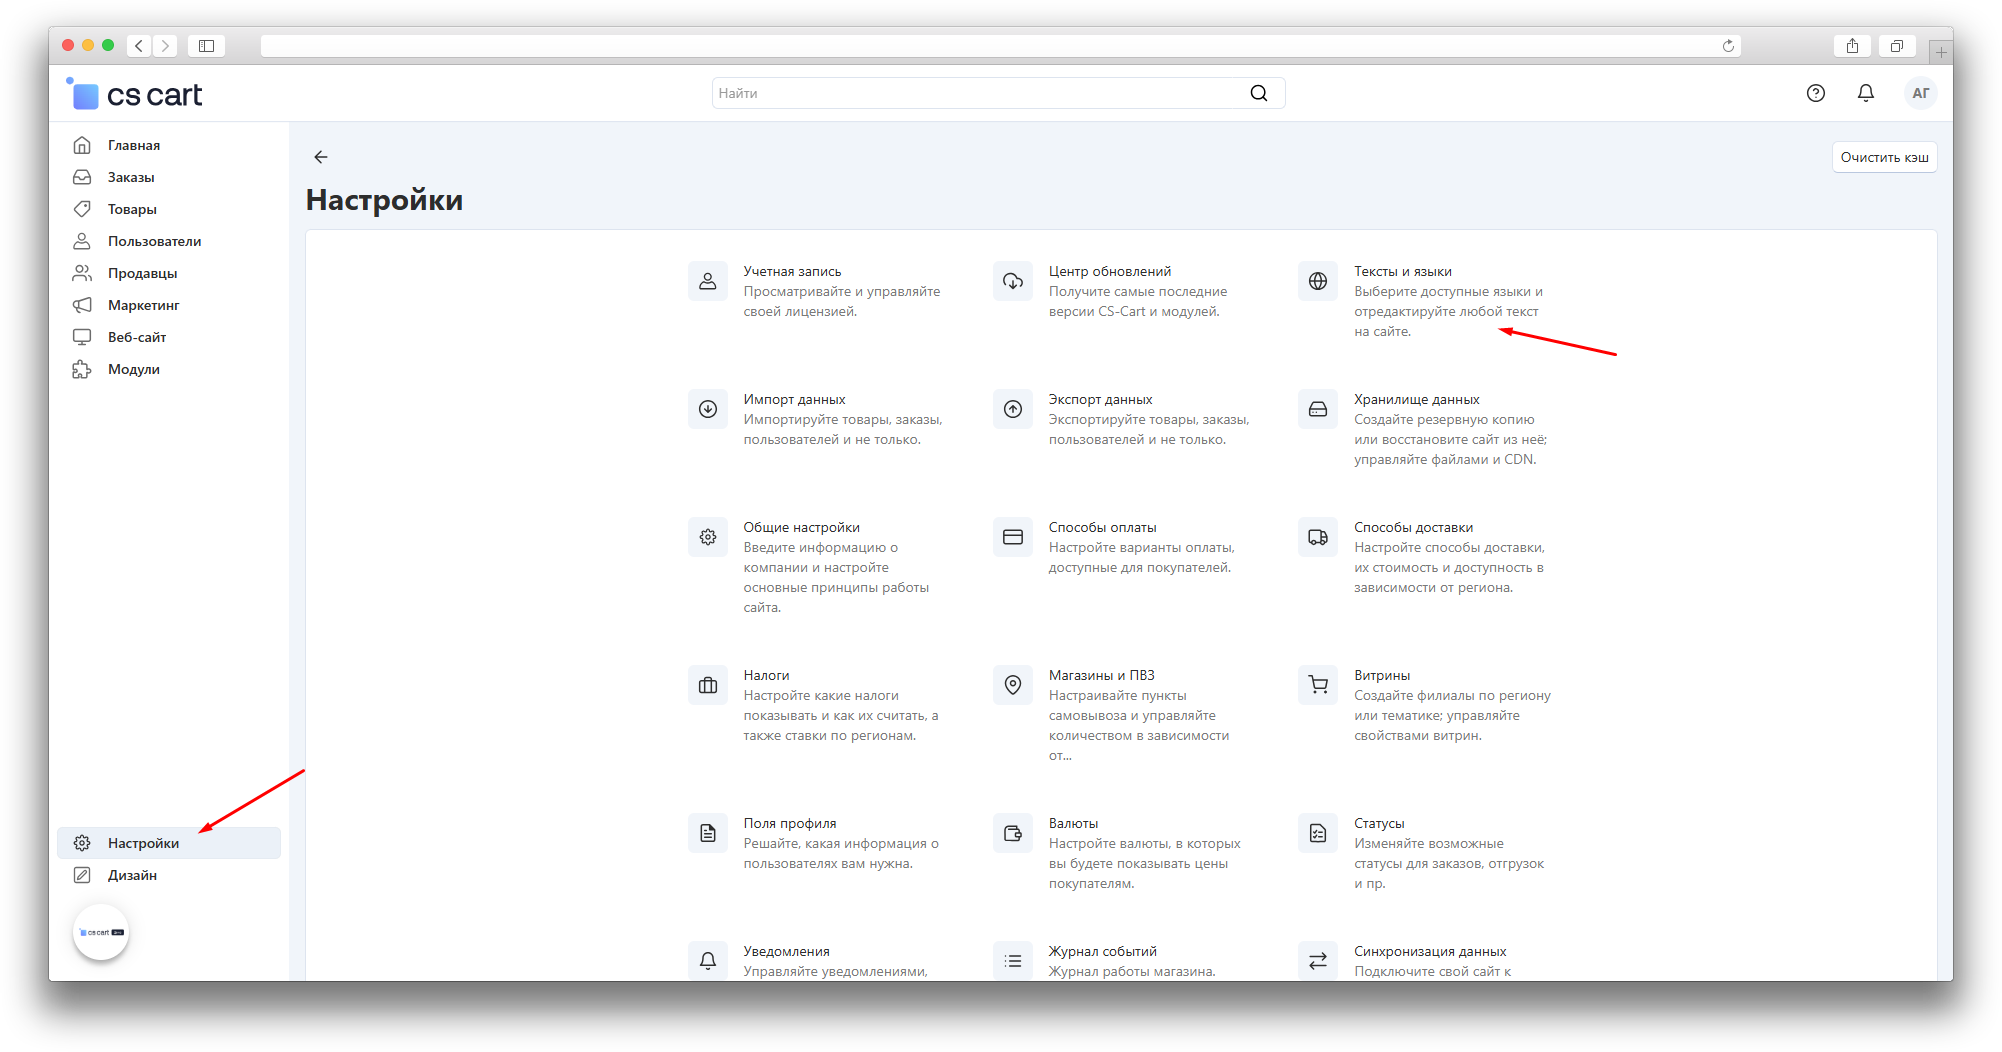Go back using the left arrow

[x=320, y=157]
